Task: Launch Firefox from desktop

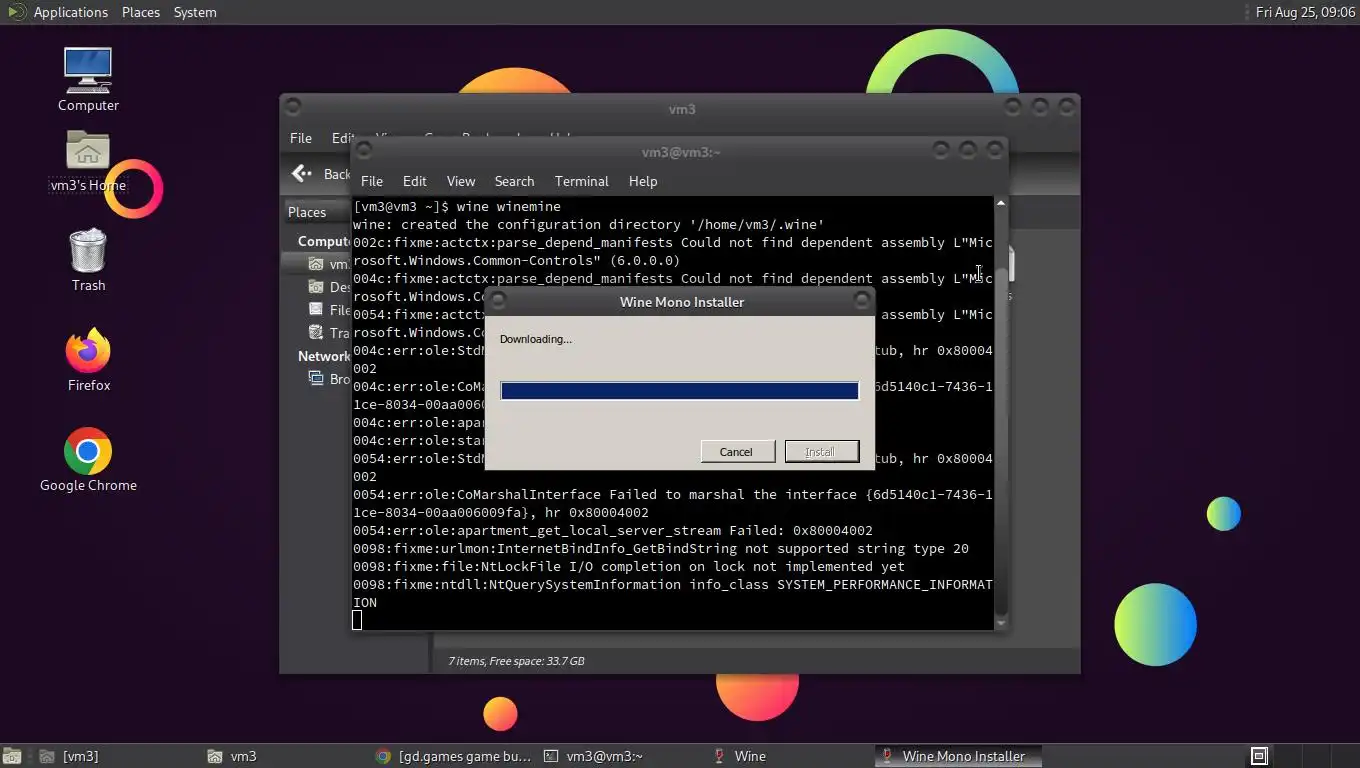Action: 88,359
